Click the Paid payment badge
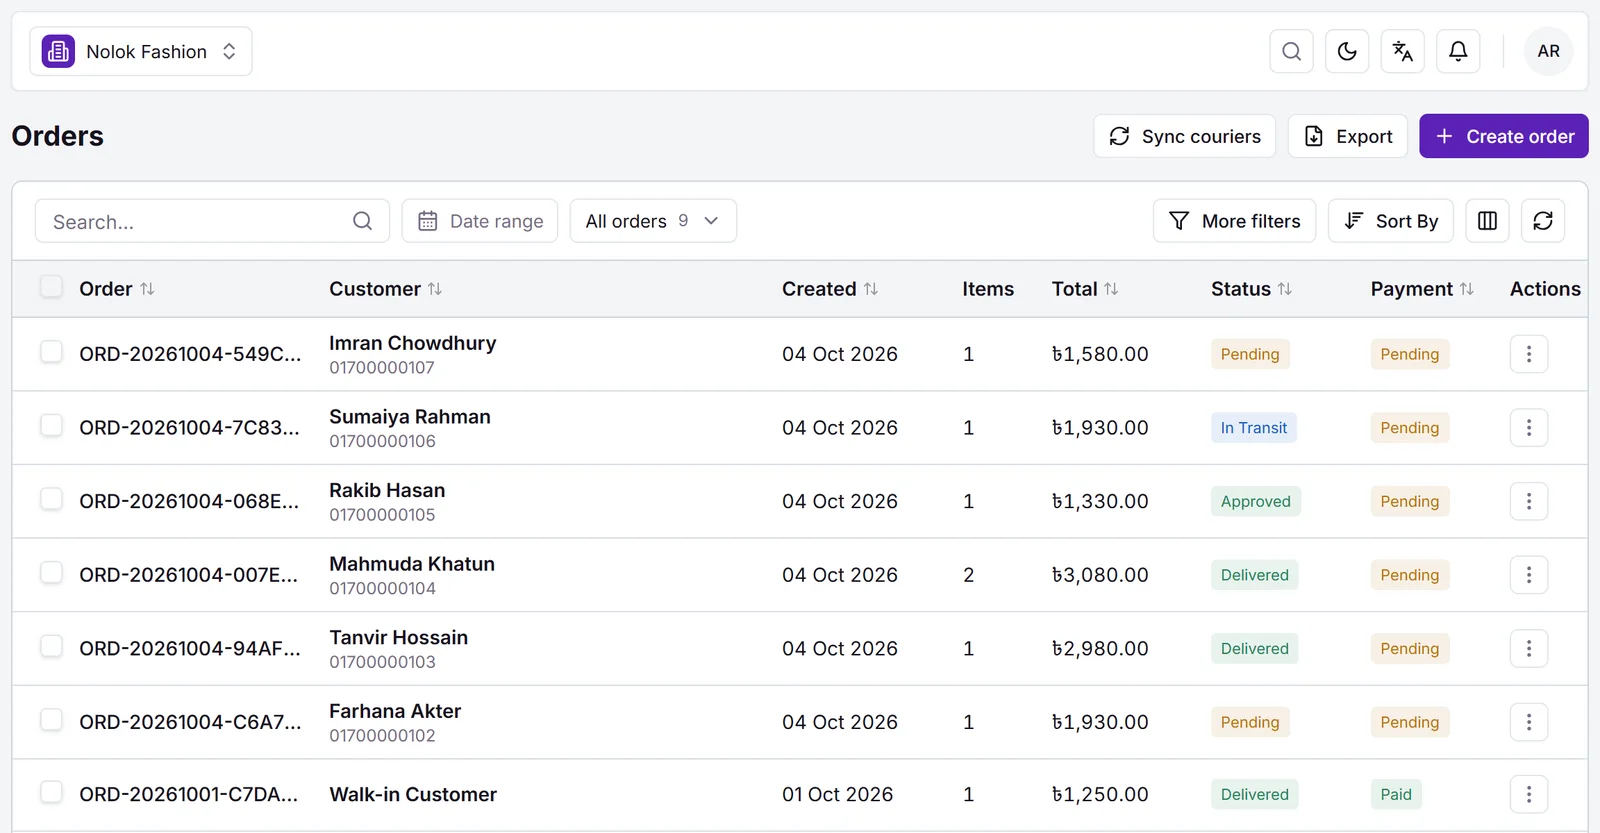1600x833 pixels. pos(1396,794)
